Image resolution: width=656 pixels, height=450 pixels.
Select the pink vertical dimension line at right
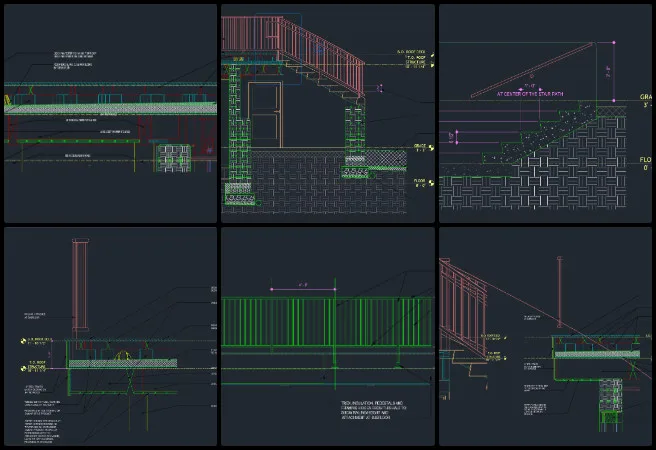(614, 72)
